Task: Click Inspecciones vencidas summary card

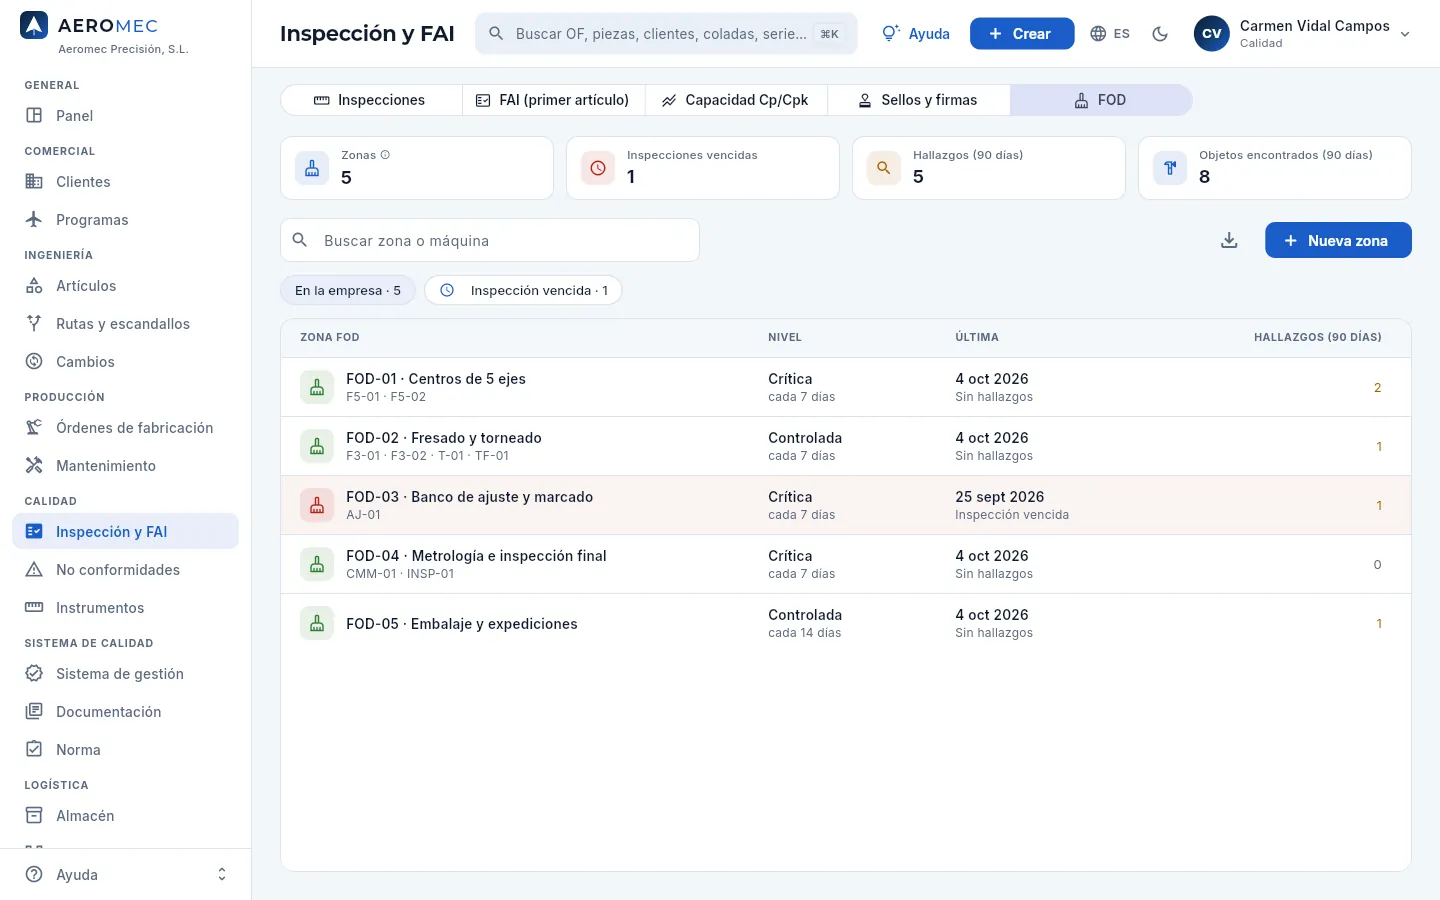Action: point(703,168)
